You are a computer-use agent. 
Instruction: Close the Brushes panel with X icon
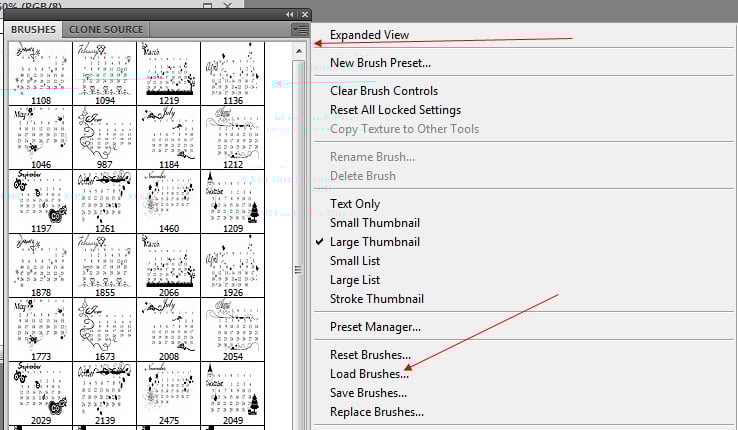305,15
